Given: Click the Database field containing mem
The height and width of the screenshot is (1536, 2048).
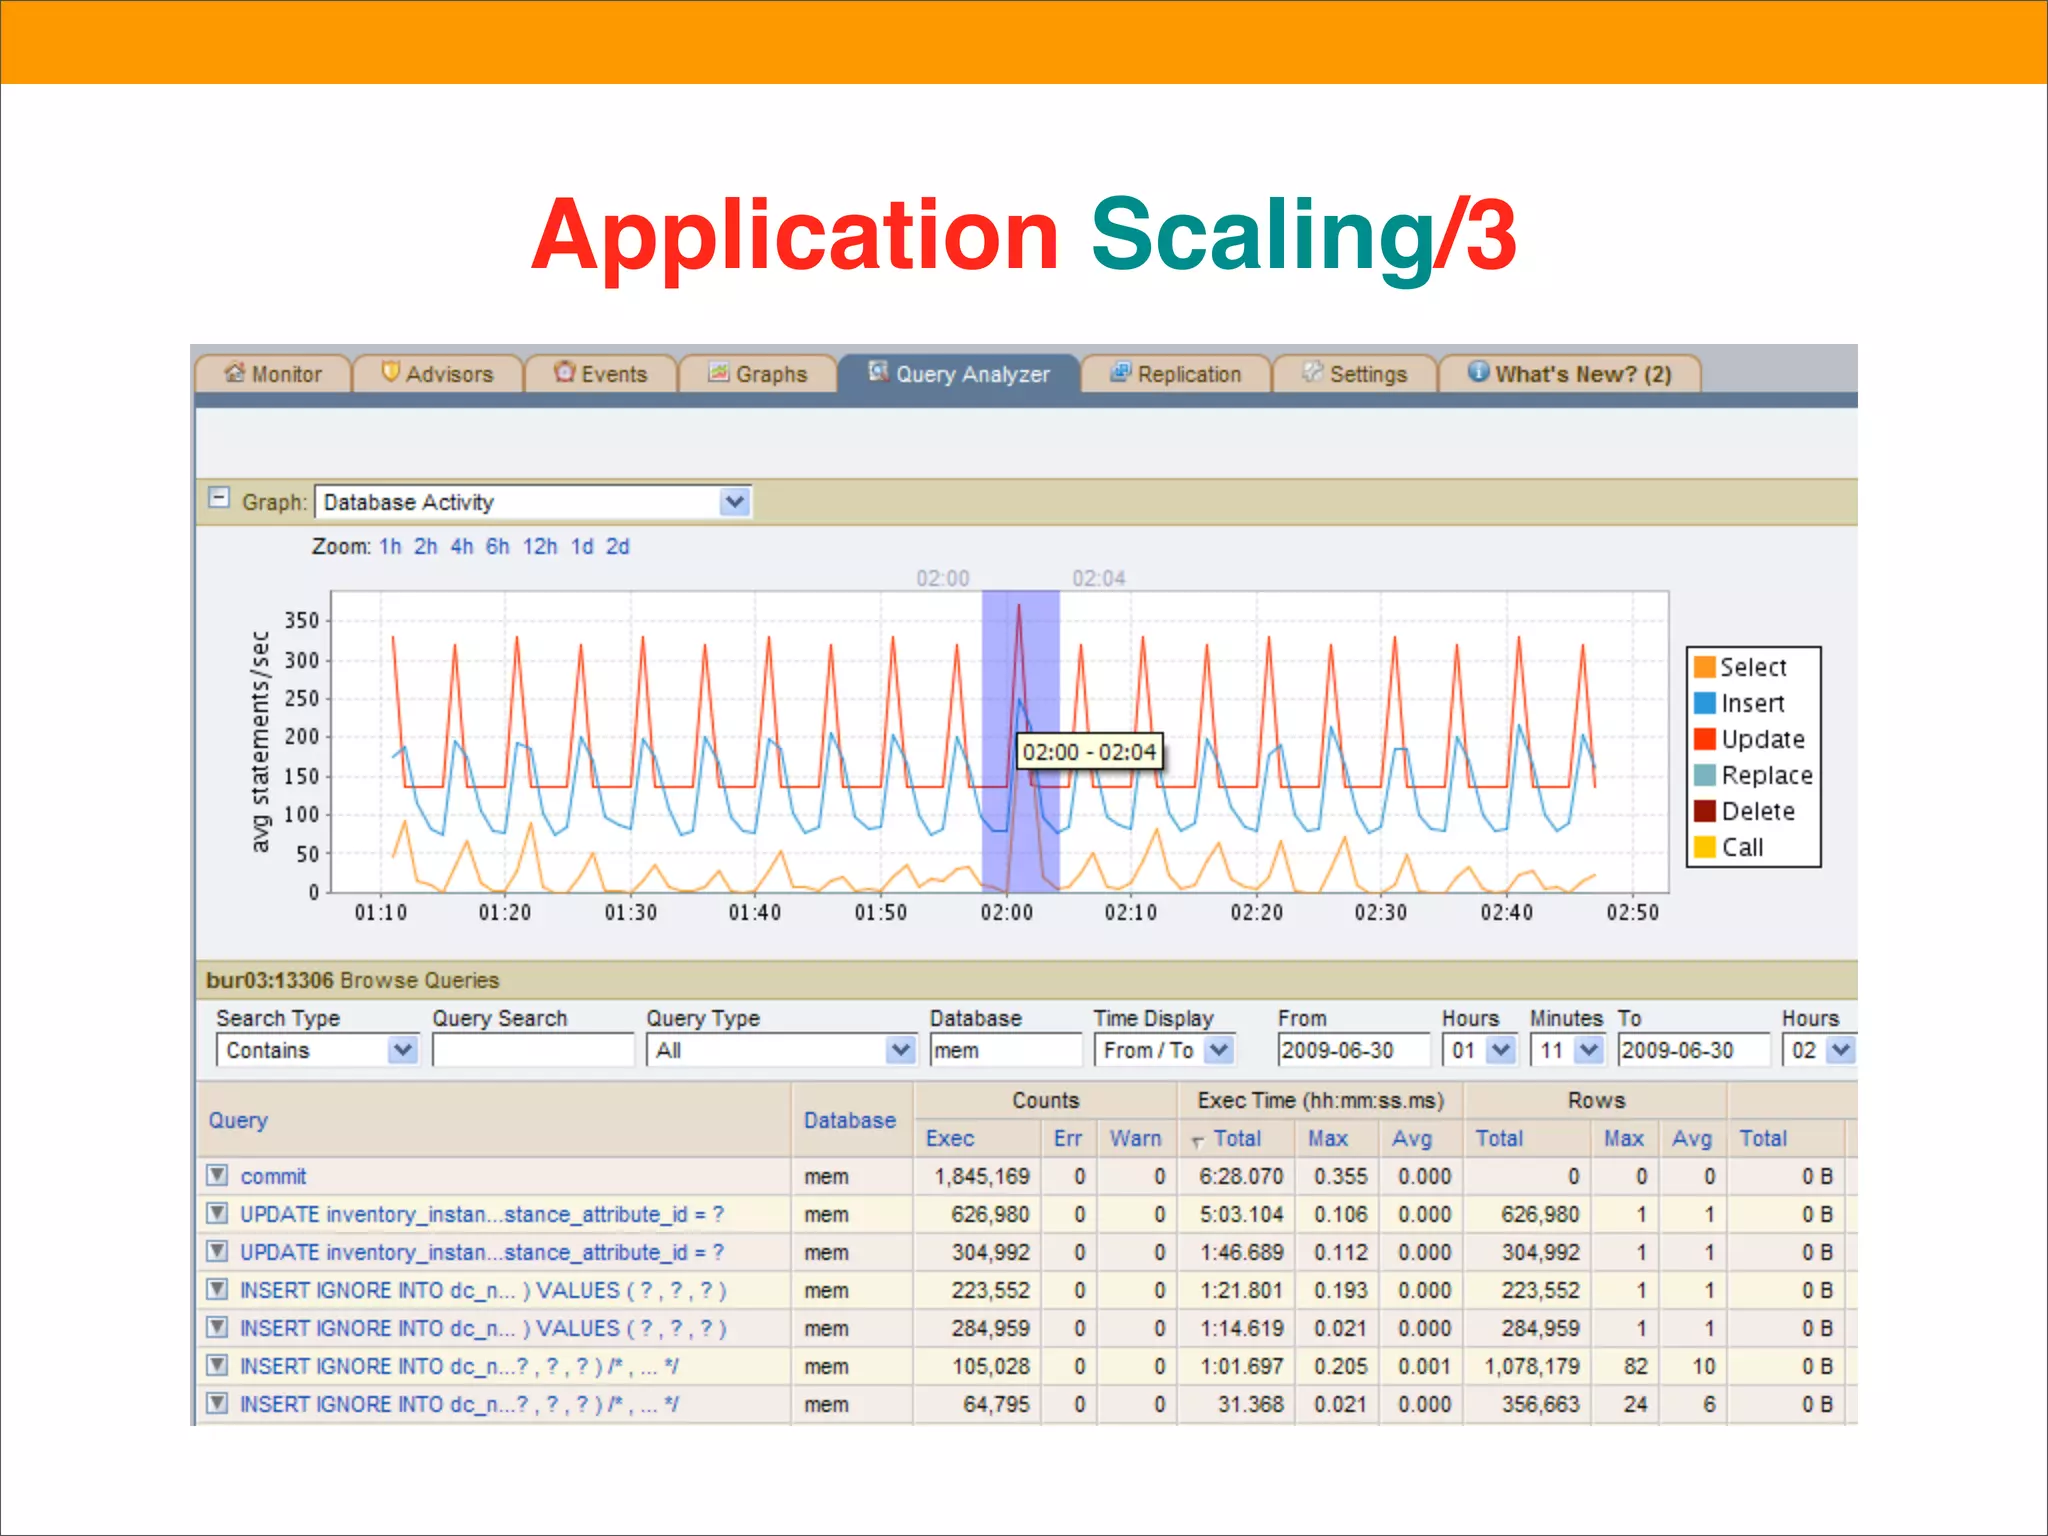Looking at the screenshot, I should pos(1006,1050).
